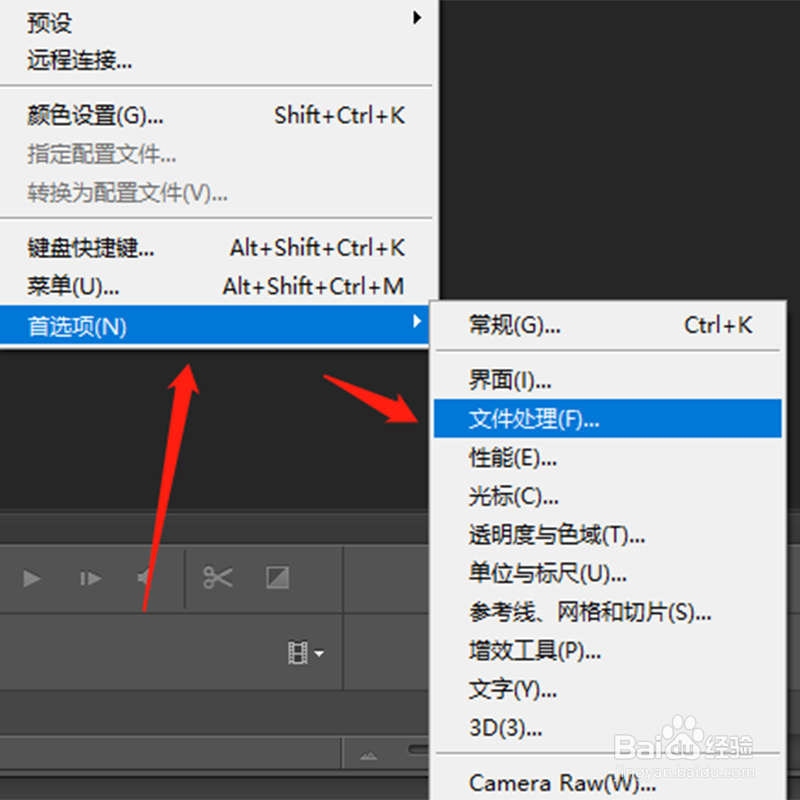Open 界面(I)... preferences
The width and height of the screenshot is (800, 800).
click(607, 380)
